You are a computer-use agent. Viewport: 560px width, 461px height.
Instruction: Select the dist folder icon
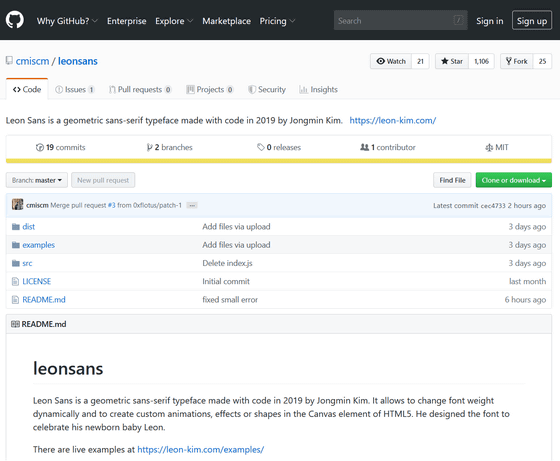point(16,227)
